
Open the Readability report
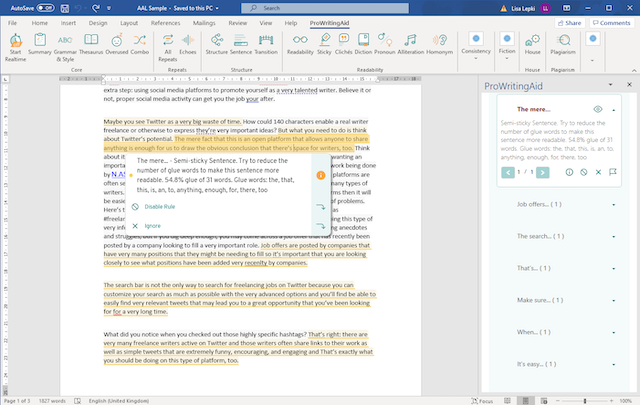coord(300,45)
